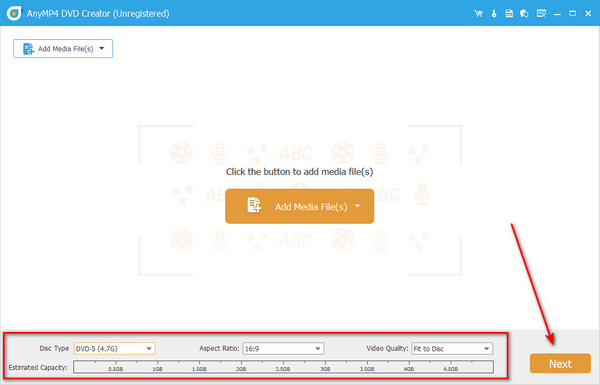The width and height of the screenshot is (600, 385).
Task: Click the 'Disc Type' label
Action: tap(54, 348)
